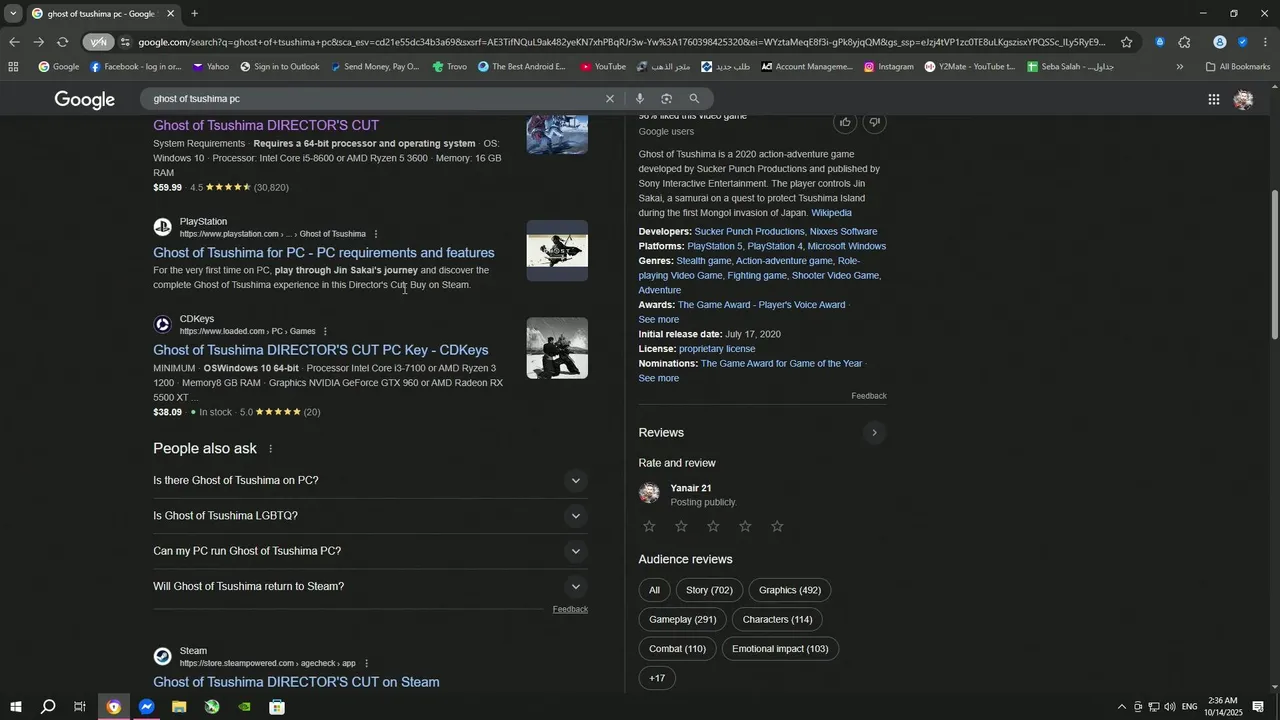Click See more under Nominations
This screenshot has width=1280, height=720.
(659, 379)
